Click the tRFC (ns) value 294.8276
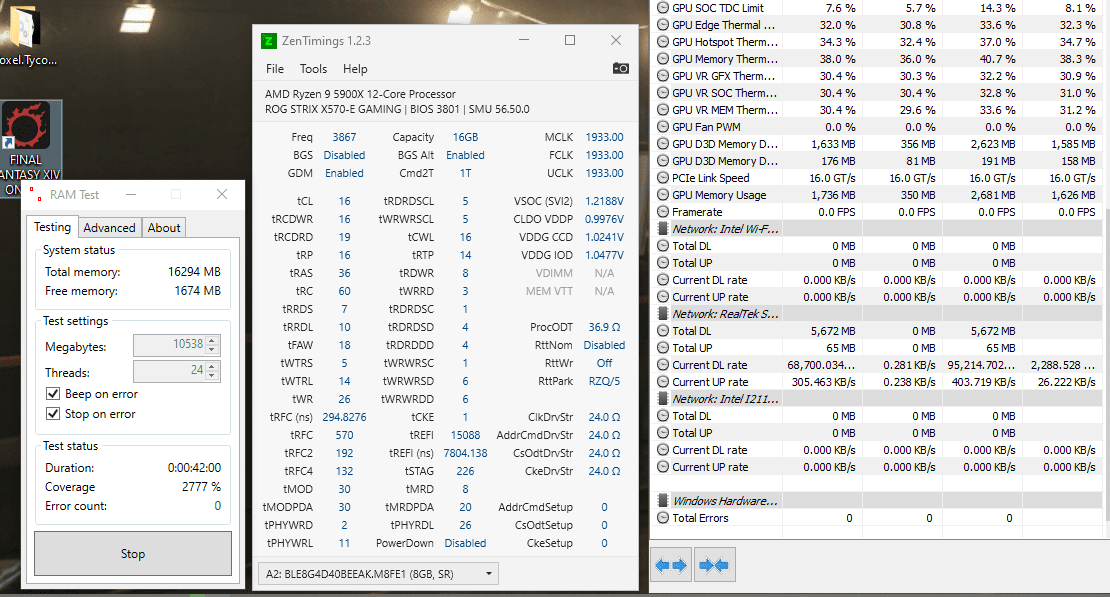This screenshot has height=597, width=1110. 344,417
